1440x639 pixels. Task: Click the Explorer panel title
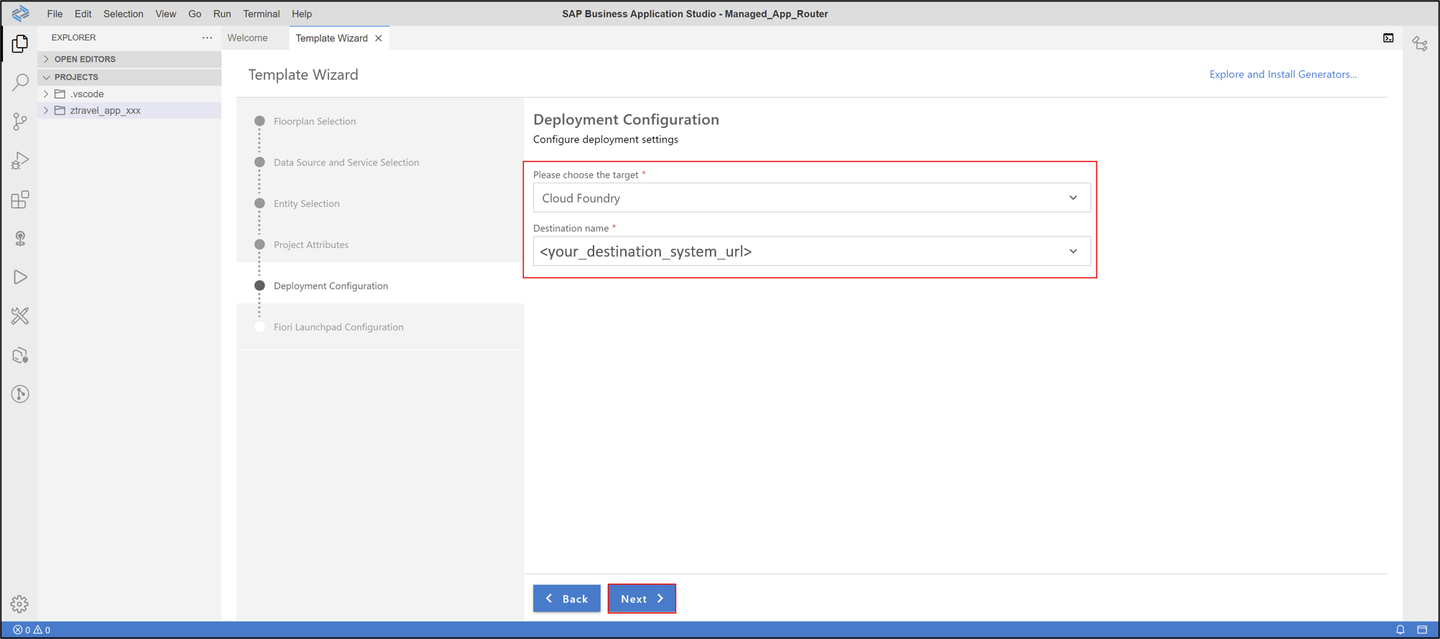tap(74, 38)
